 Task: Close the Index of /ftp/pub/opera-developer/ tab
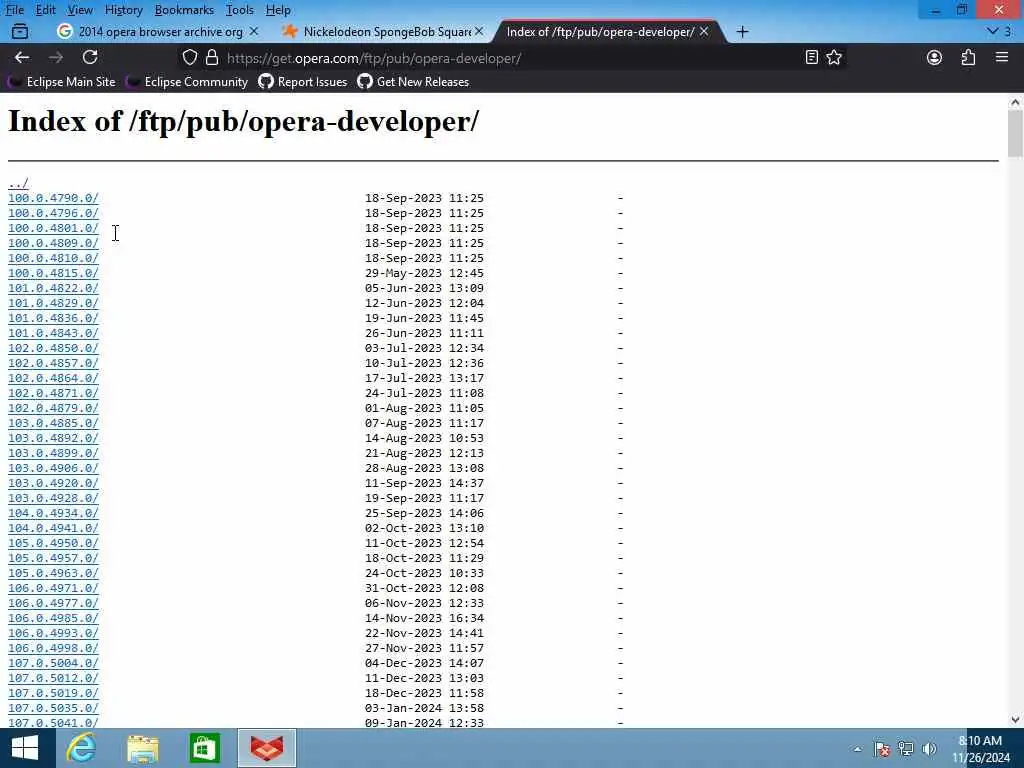click(704, 31)
